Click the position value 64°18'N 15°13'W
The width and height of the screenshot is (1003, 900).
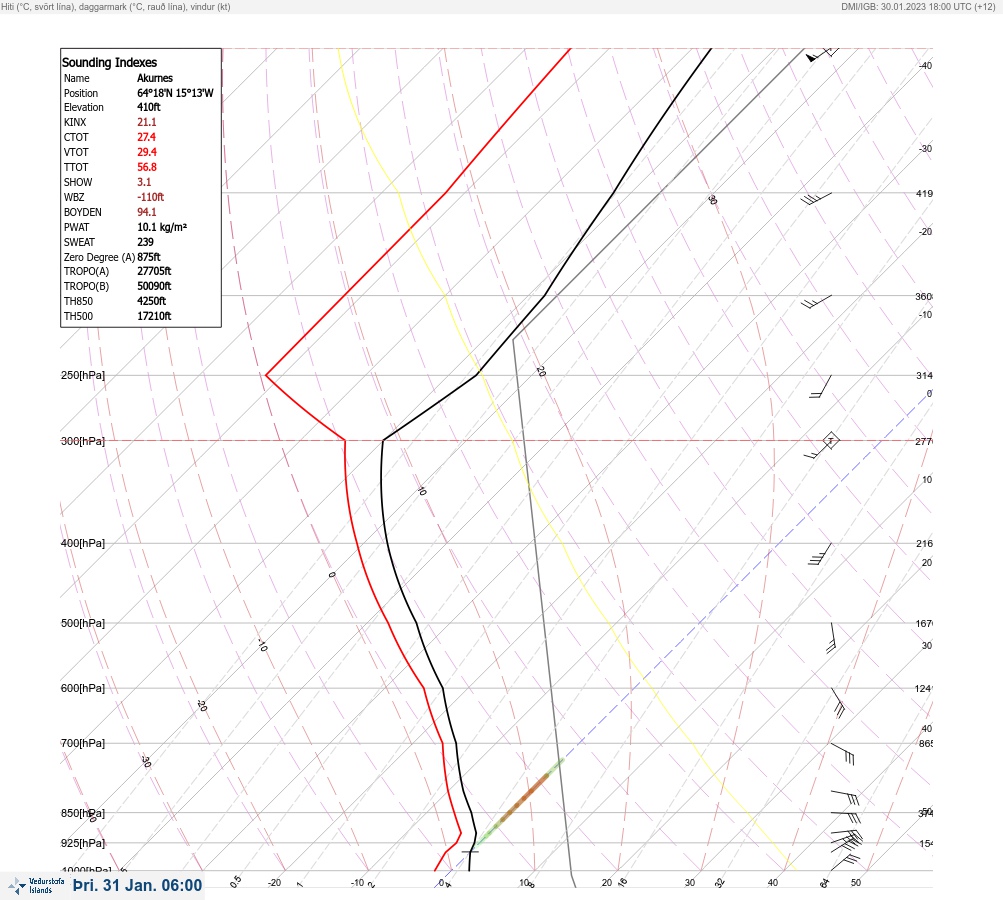[x=175, y=93]
